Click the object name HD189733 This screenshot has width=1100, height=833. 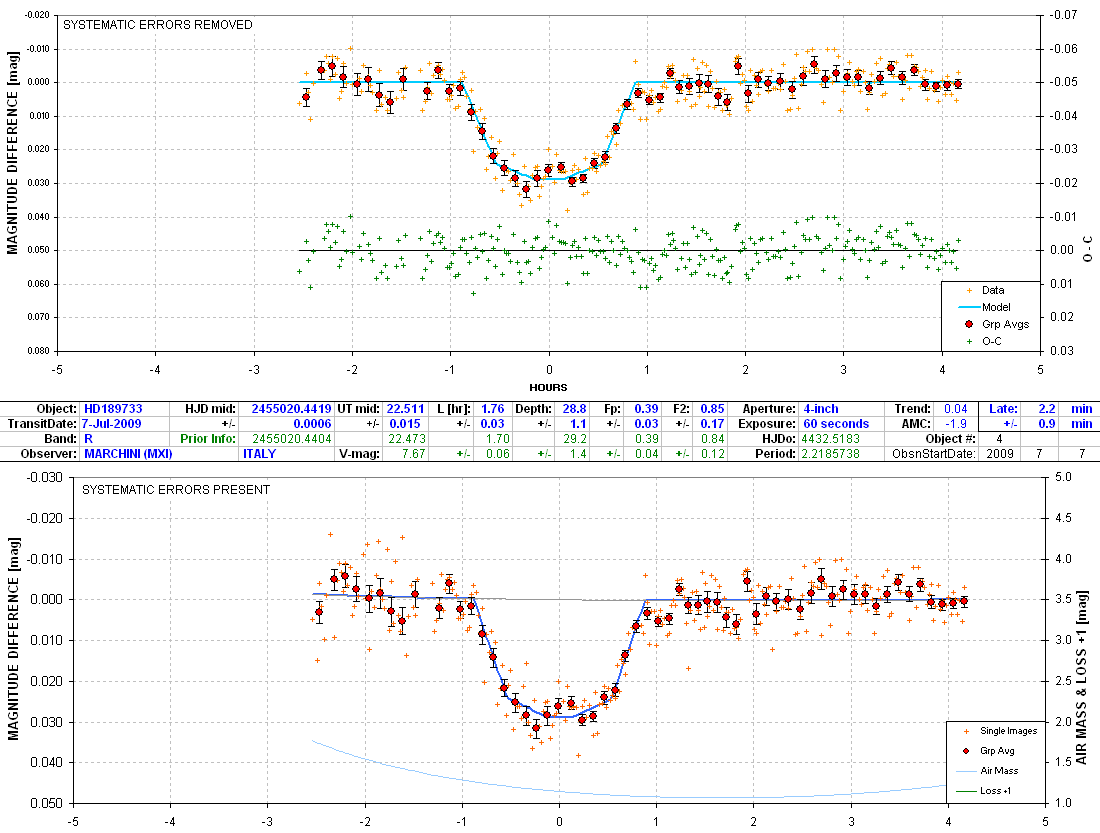[113, 408]
